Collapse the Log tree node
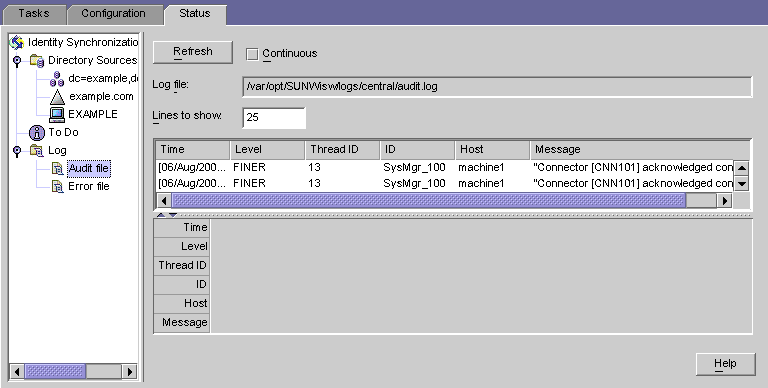This screenshot has height=388, width=768. pyautogui.click(x=17, y=151)
